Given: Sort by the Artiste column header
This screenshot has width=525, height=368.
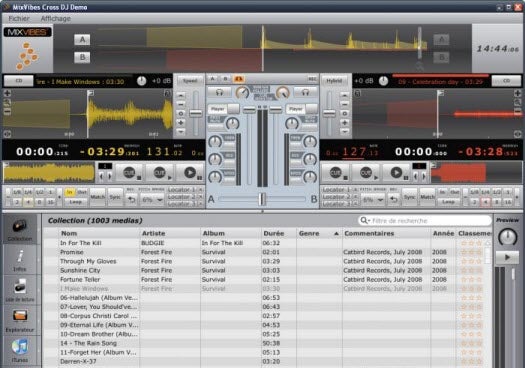Looking at the screenshot, I should coord(169,233).
